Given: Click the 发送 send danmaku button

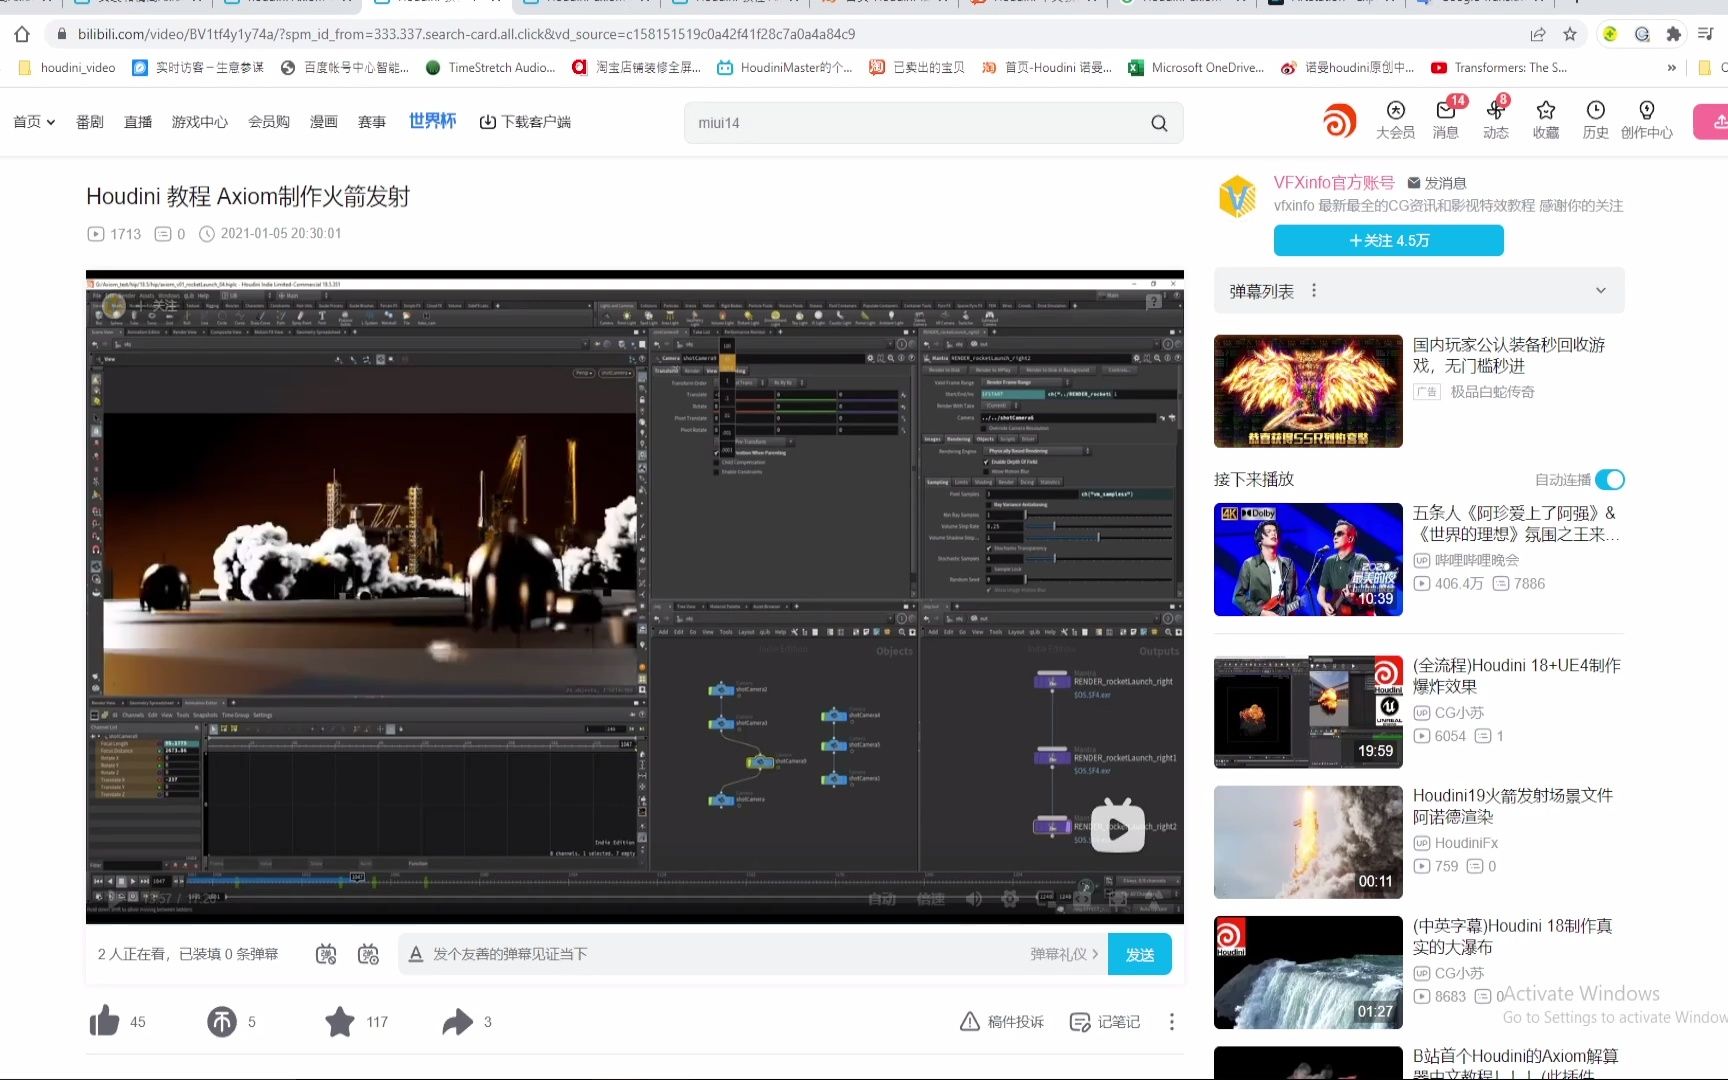Looking at the screenshot, I should point(1140,954).
